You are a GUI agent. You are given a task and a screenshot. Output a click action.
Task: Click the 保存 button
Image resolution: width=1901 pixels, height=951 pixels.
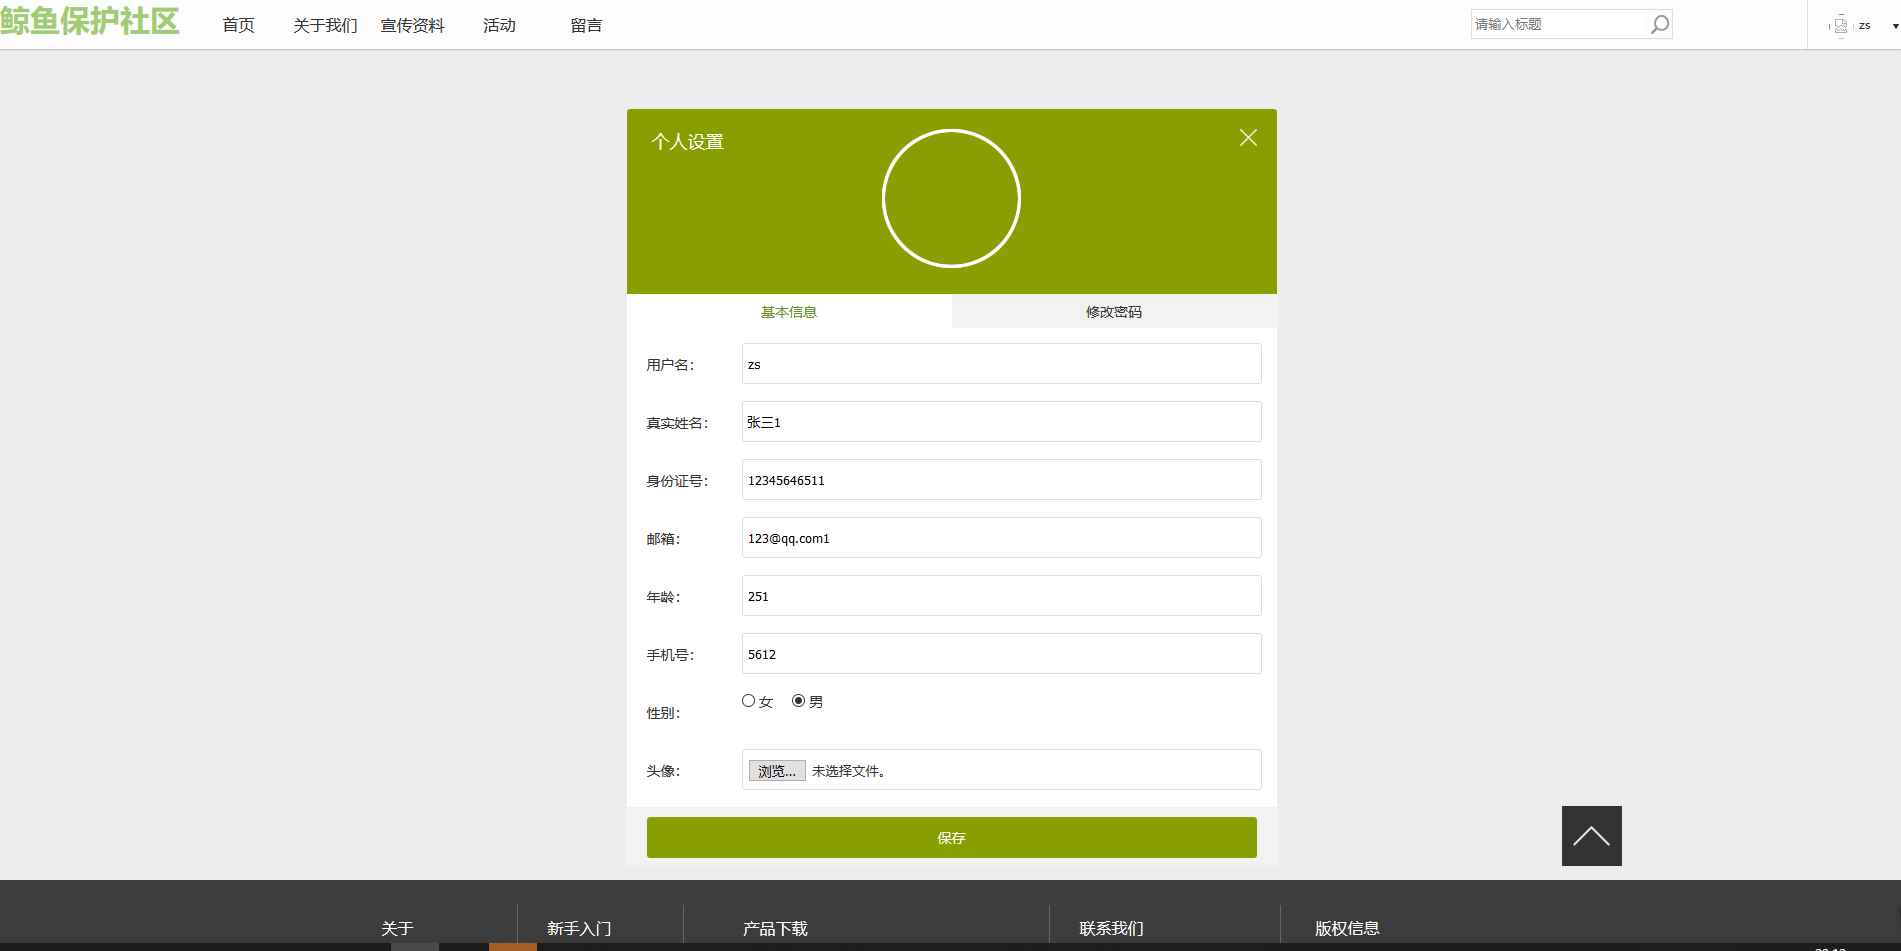coord(951,837)
